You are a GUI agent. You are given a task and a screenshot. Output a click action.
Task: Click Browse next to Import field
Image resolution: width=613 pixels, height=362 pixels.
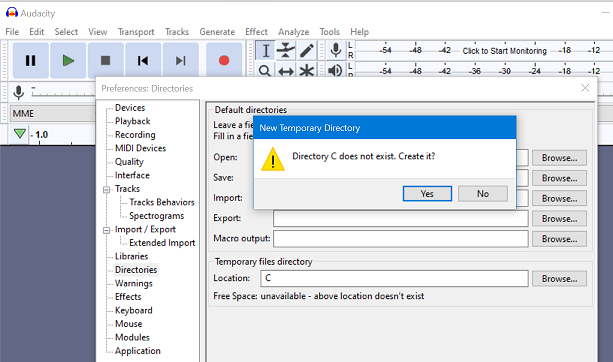point(559,199)
